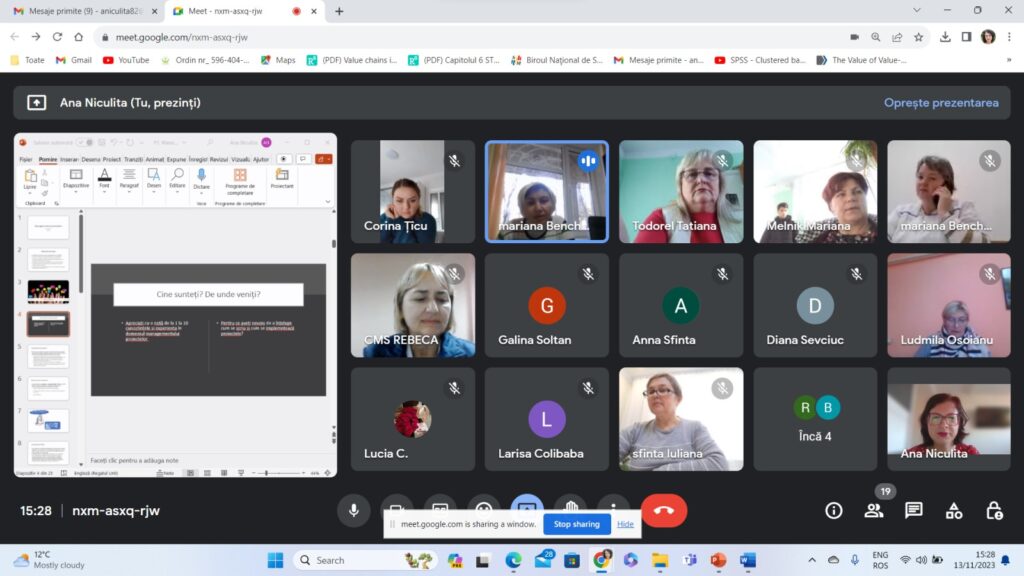This screenshot has height=576, width=1024.
Task: Open a new browser tab
Action: 339,11
